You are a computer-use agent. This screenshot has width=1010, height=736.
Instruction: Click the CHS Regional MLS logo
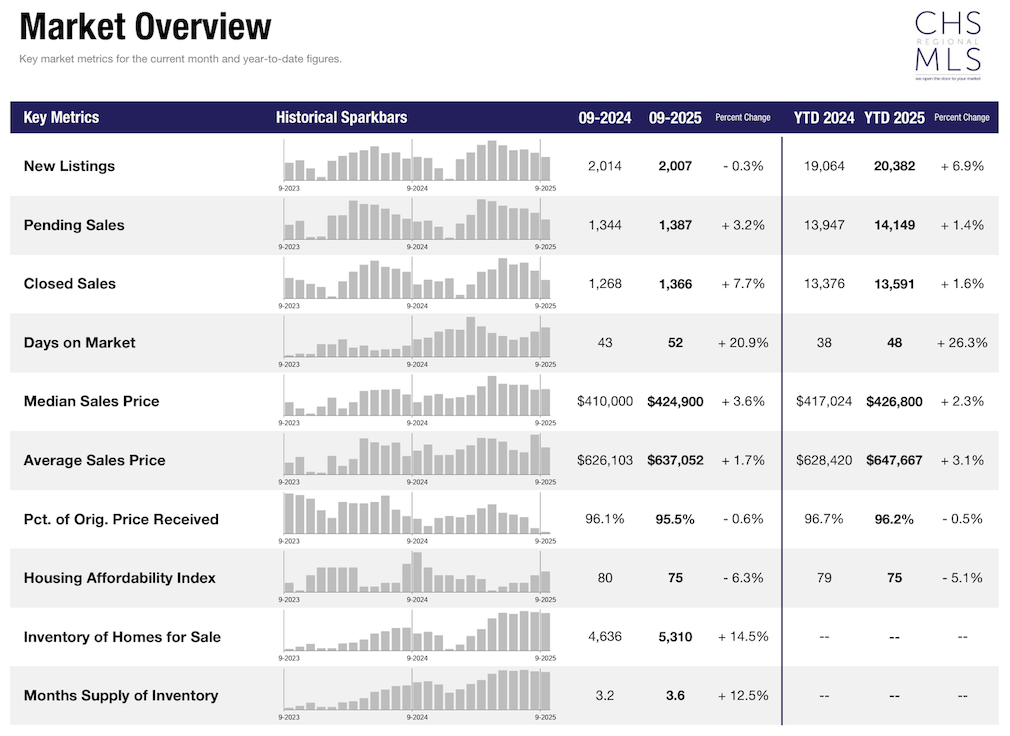[x=948, y=44]
